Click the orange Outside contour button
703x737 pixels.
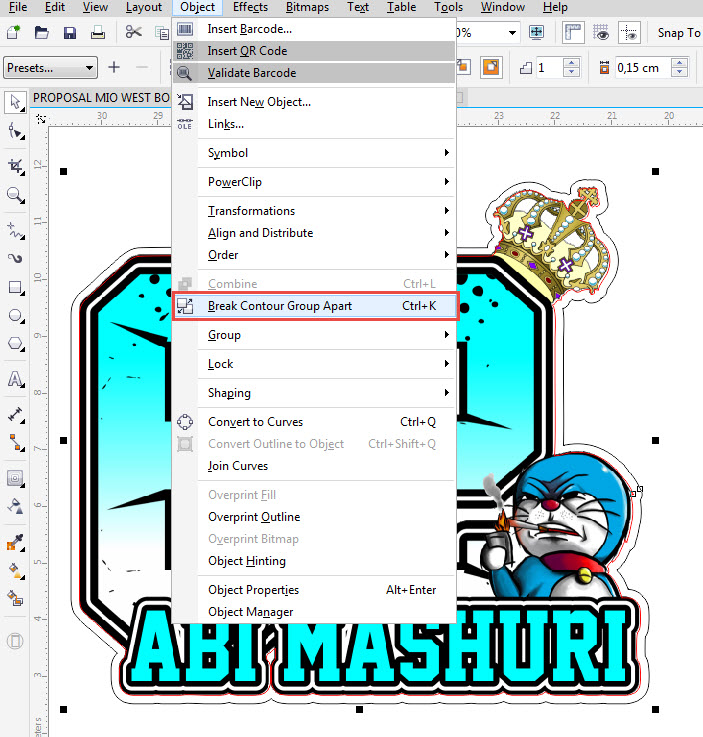pyautogui.click(x=491, y=67)
